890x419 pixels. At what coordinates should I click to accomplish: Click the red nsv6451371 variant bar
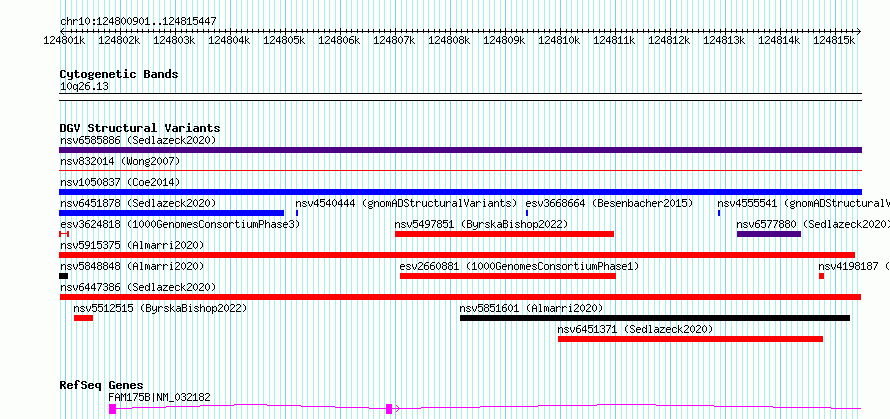[690, 339]
